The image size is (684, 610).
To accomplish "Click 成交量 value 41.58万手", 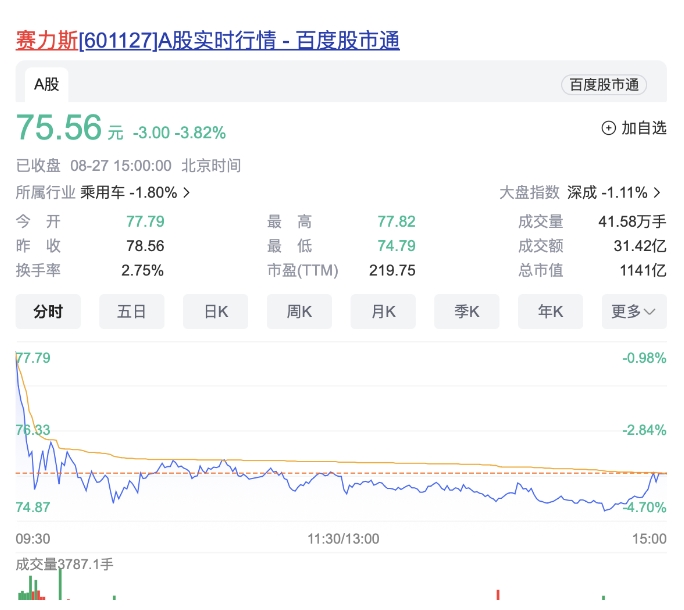I will [x=633, y=222].
